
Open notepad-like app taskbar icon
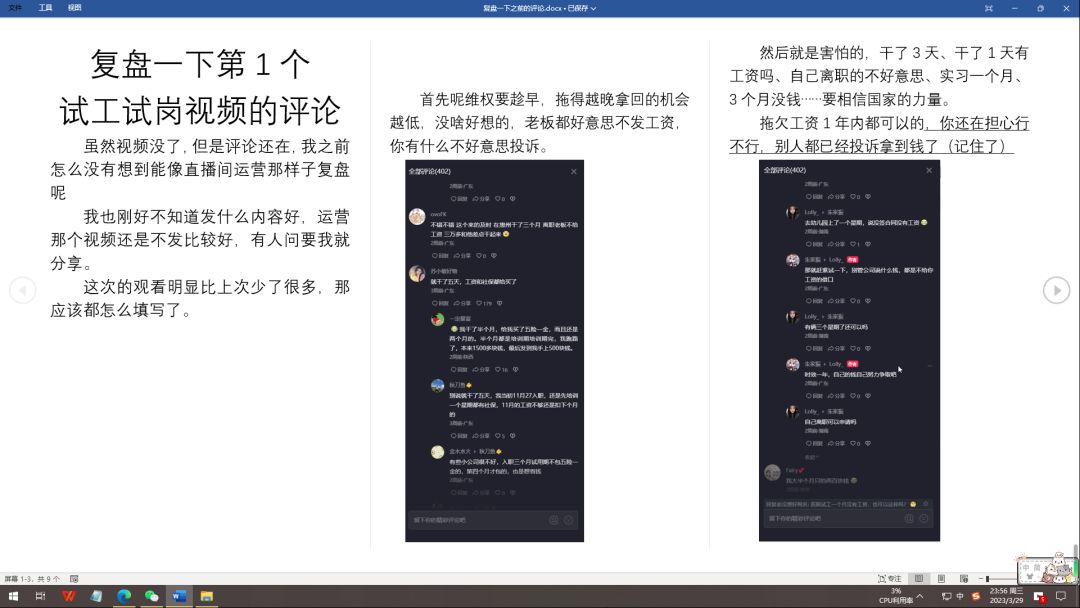(96, 596)
